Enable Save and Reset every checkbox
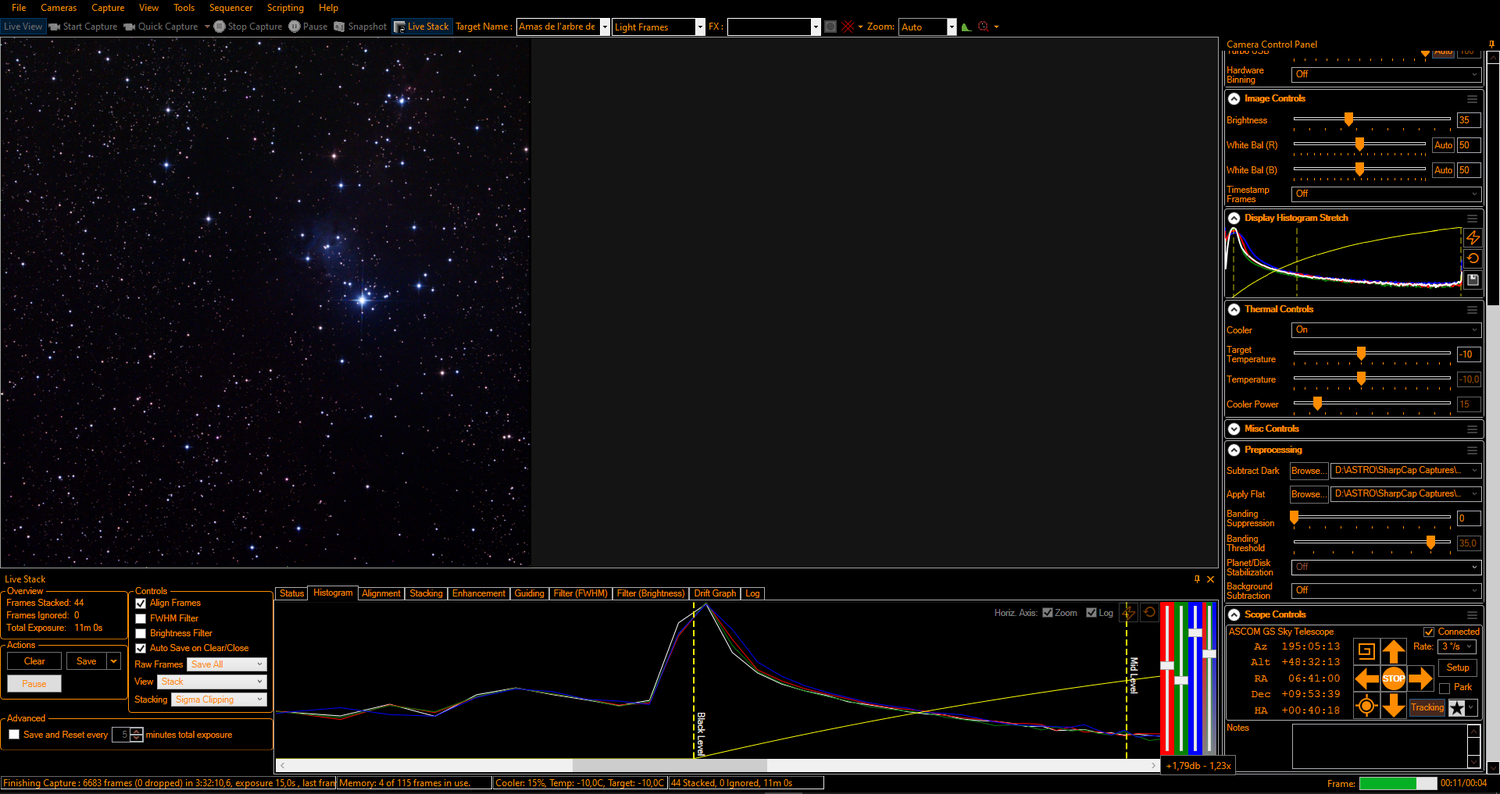This screenshot has width=1500, height=794. click(x=14, y=735)
